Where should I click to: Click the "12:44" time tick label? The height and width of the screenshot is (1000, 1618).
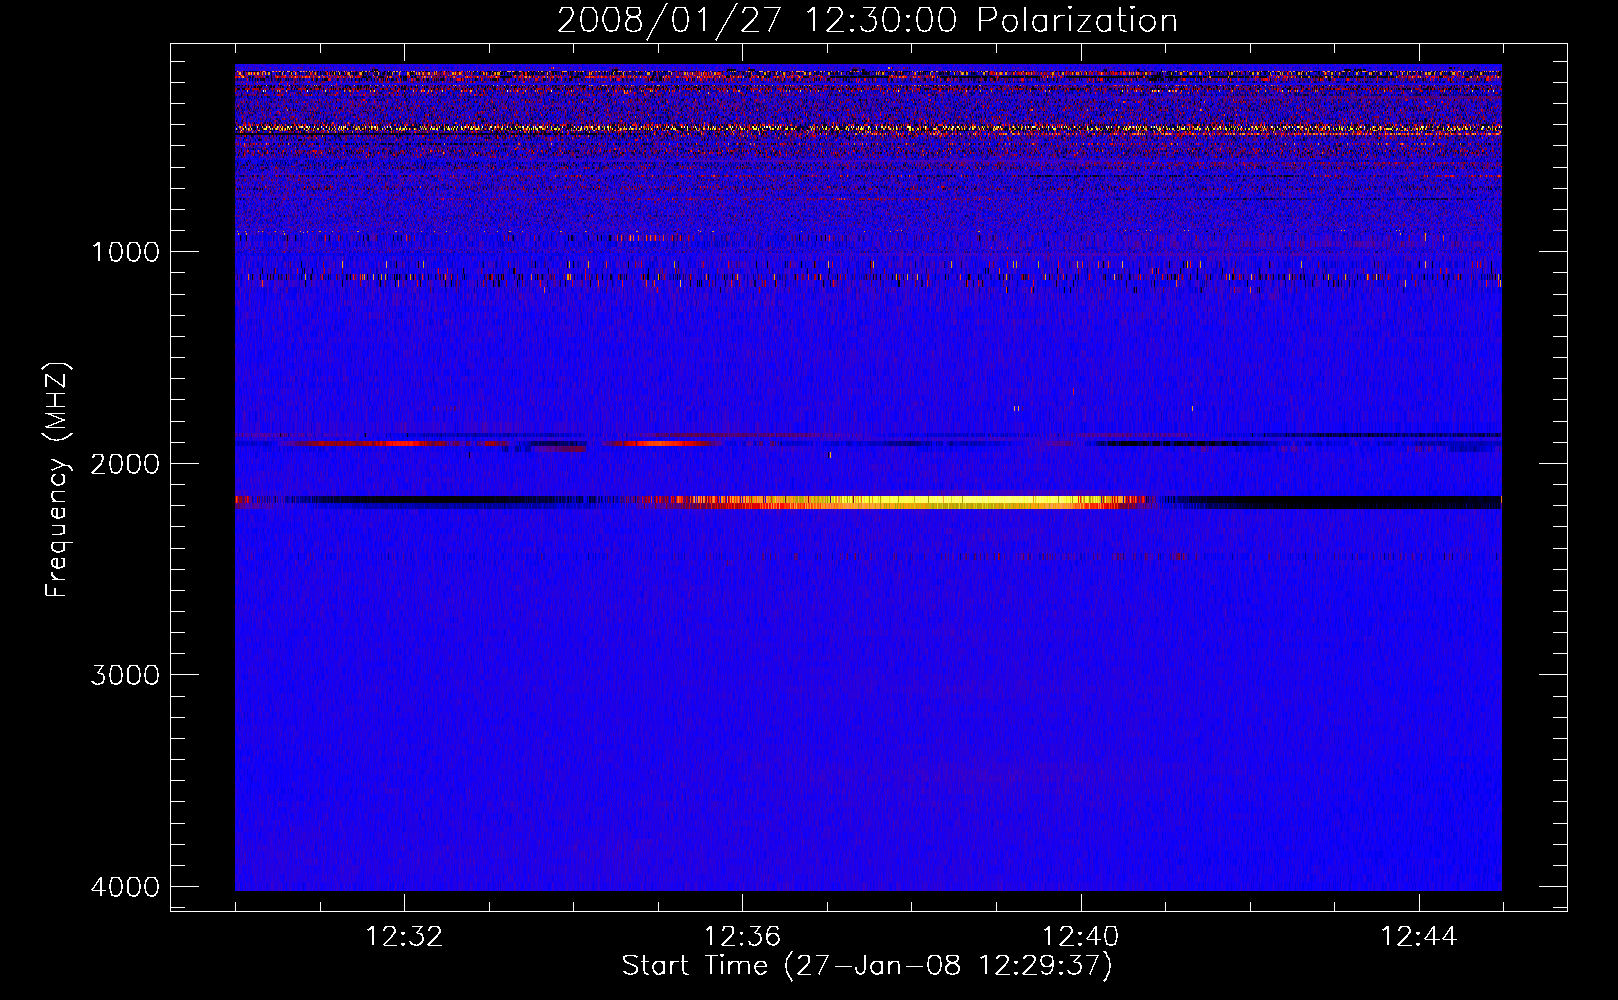coord(1419,937)
